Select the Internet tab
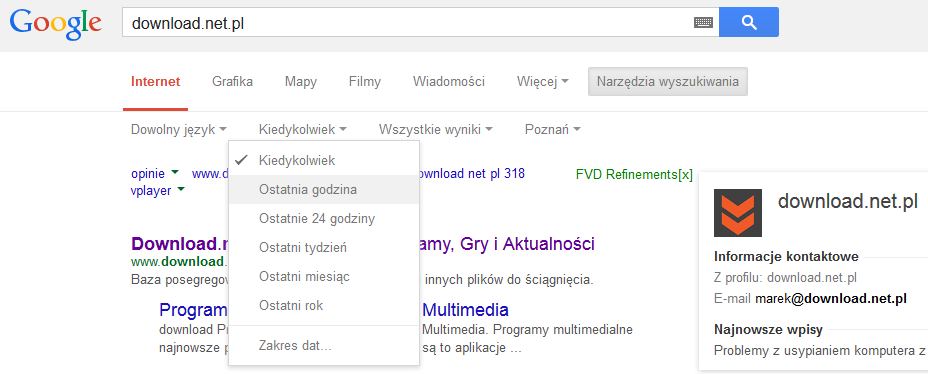This screenshot has height=374, width=928. 156,82
